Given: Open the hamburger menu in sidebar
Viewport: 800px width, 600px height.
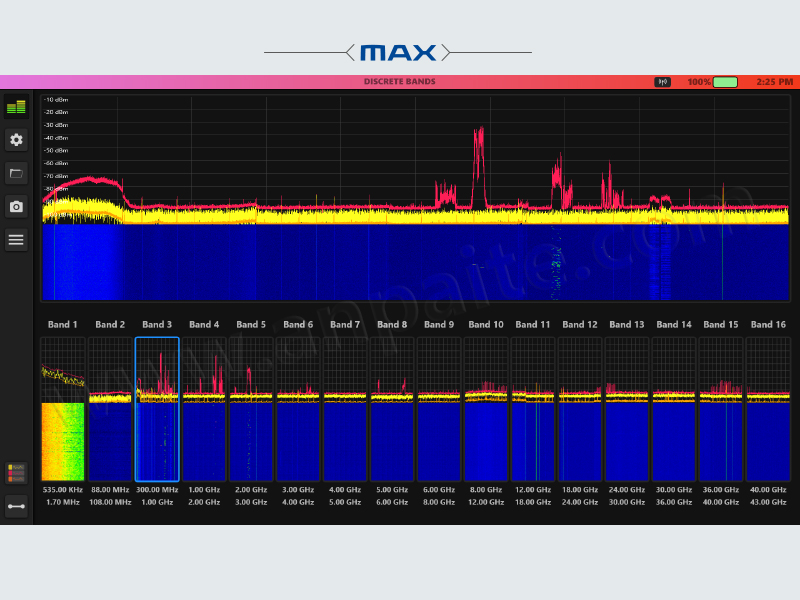Looking at the screenshot, I should coord(16,239).
